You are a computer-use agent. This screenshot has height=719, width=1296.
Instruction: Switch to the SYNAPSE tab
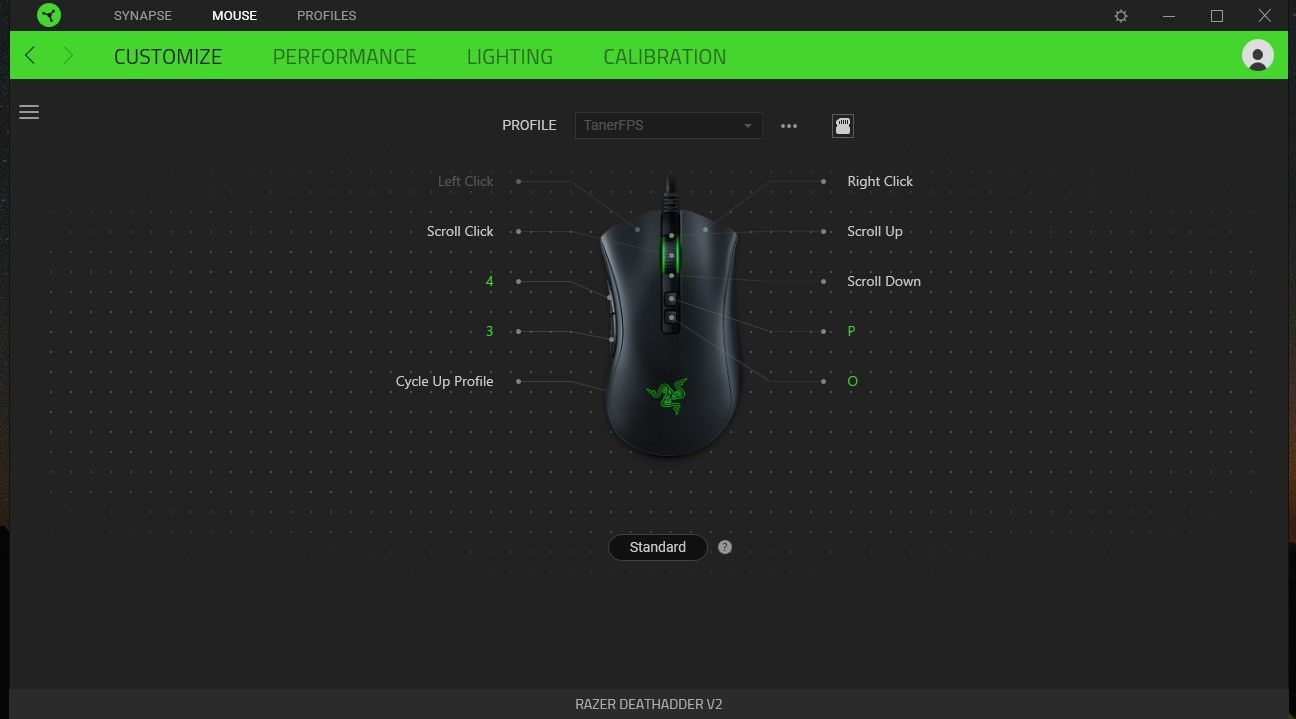coord(143,16)
